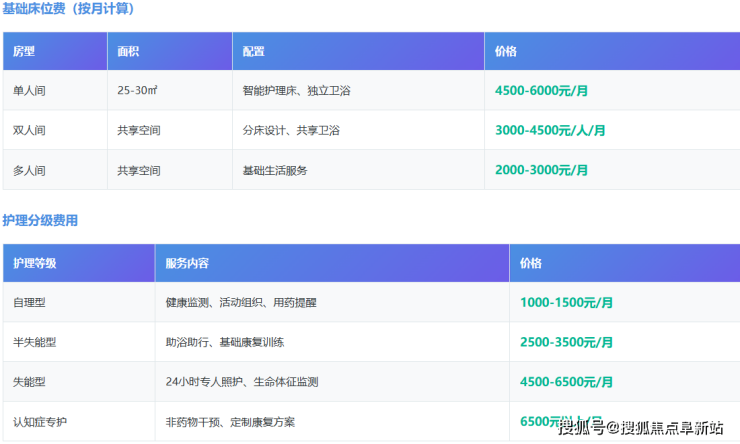Click the 基础床位费 section heading
Screen dimensions: 740x444
click(68, 9)
